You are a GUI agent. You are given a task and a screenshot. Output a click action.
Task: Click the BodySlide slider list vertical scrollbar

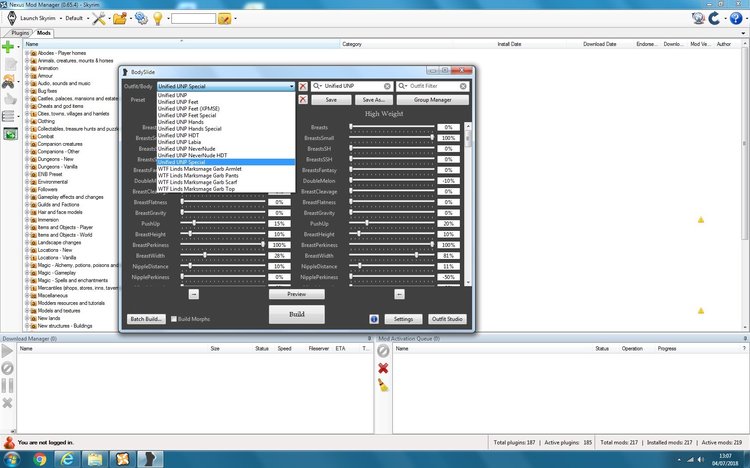468,204
